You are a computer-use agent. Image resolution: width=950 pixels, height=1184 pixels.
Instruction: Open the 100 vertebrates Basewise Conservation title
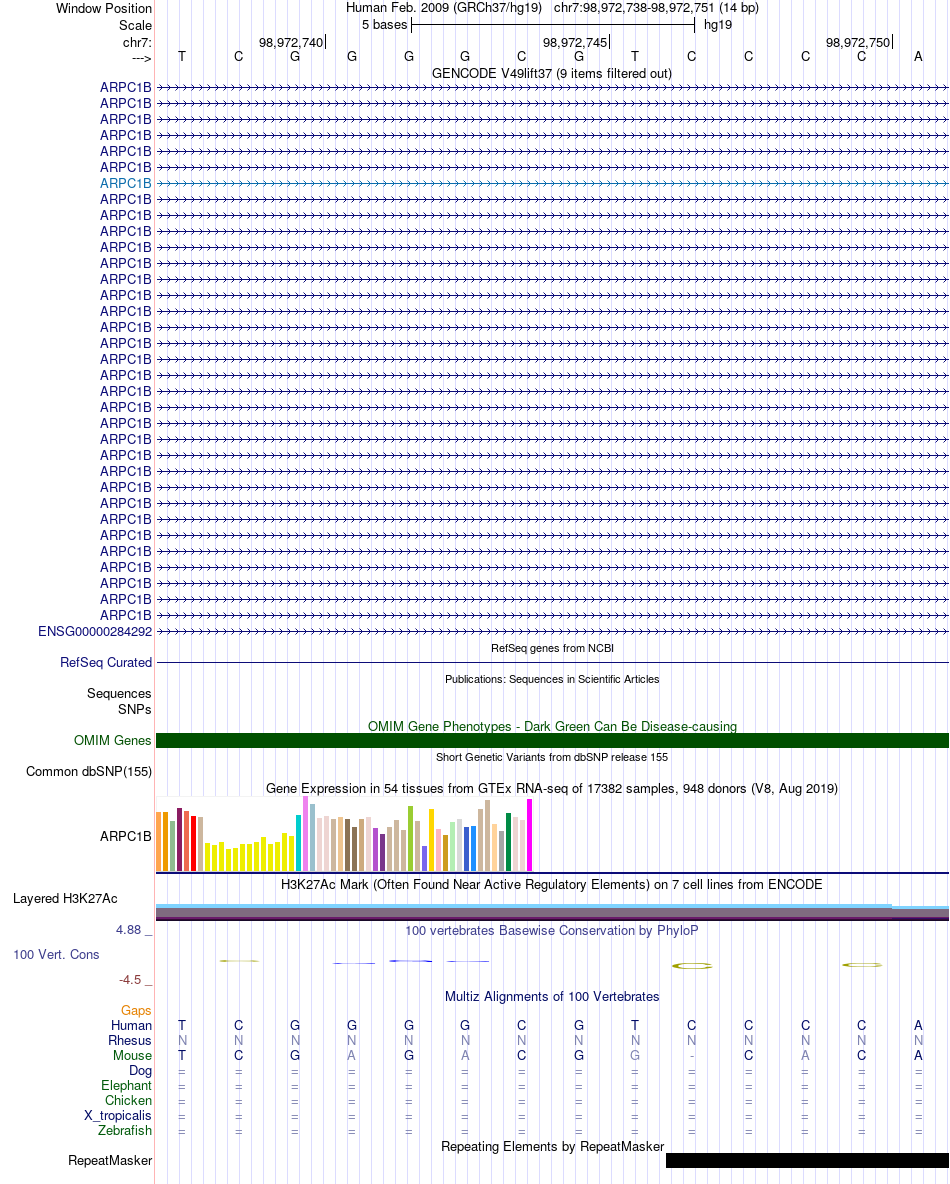(551, 930)
